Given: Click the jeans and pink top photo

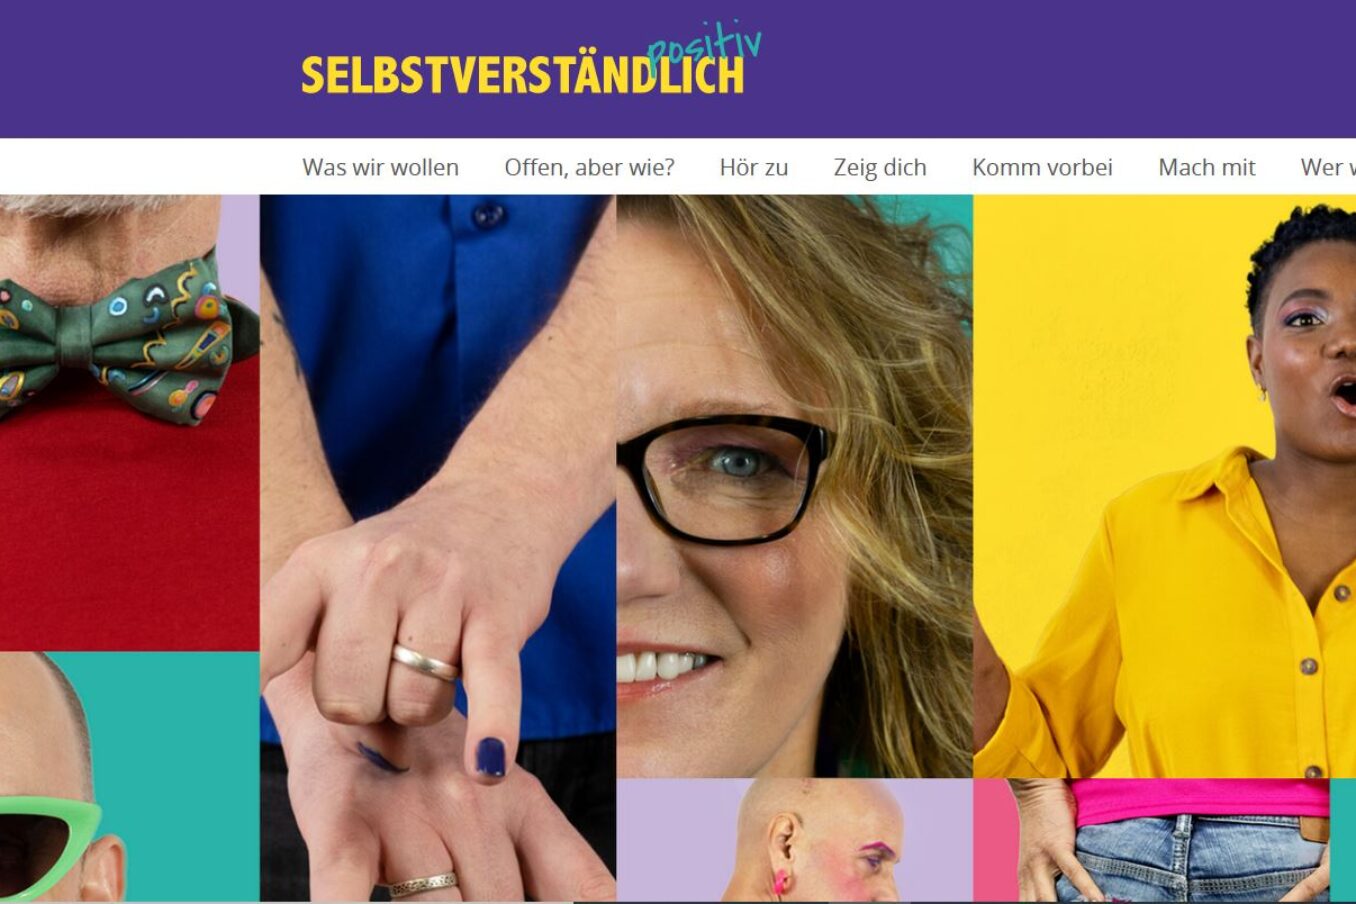Looking at the screenshot, I should pyautogui.click(x=1165, y=840).
